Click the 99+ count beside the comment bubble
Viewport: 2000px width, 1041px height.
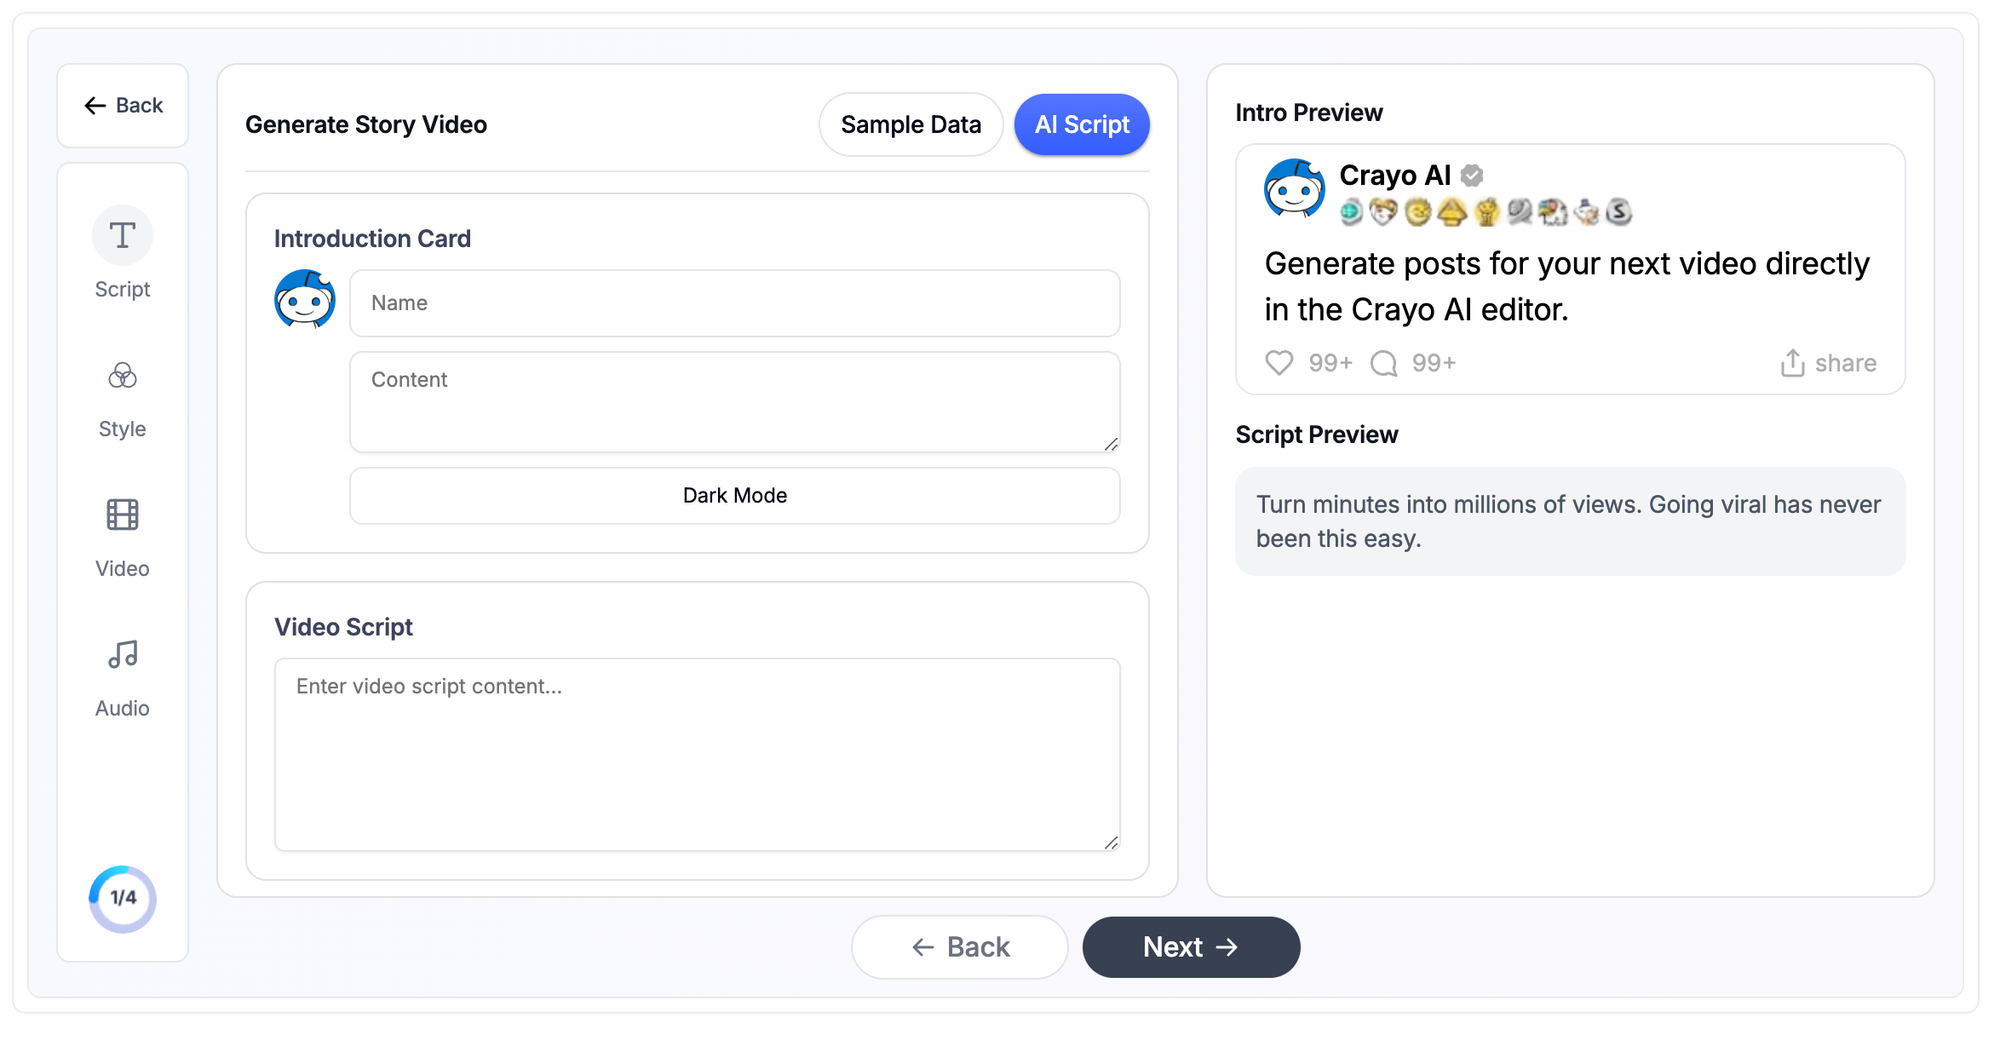tap(1434, 363)
